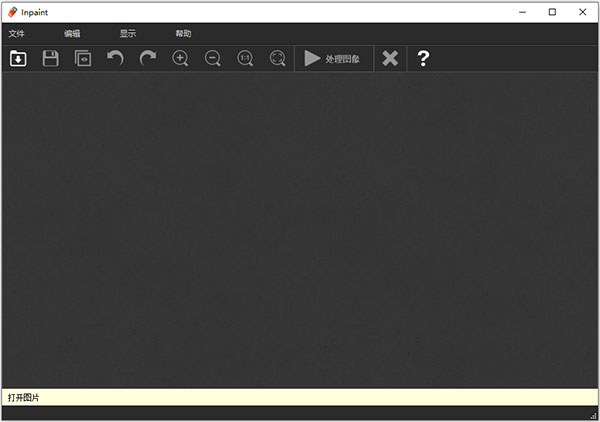
Task: Click the 打开图片 hint bar text
Action: (23, 398)
